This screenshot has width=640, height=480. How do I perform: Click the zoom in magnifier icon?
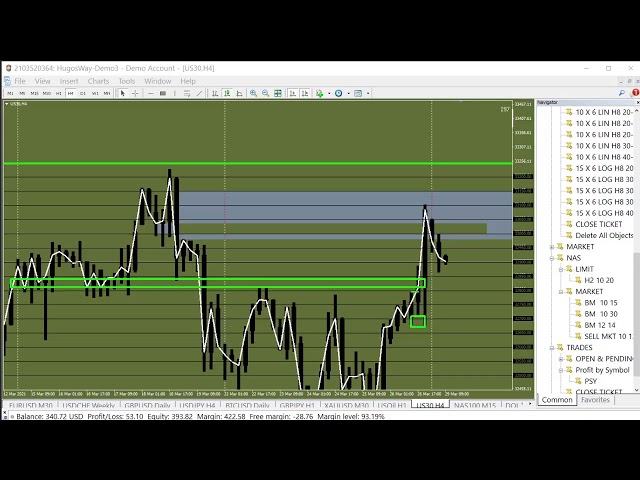point(253,93)
